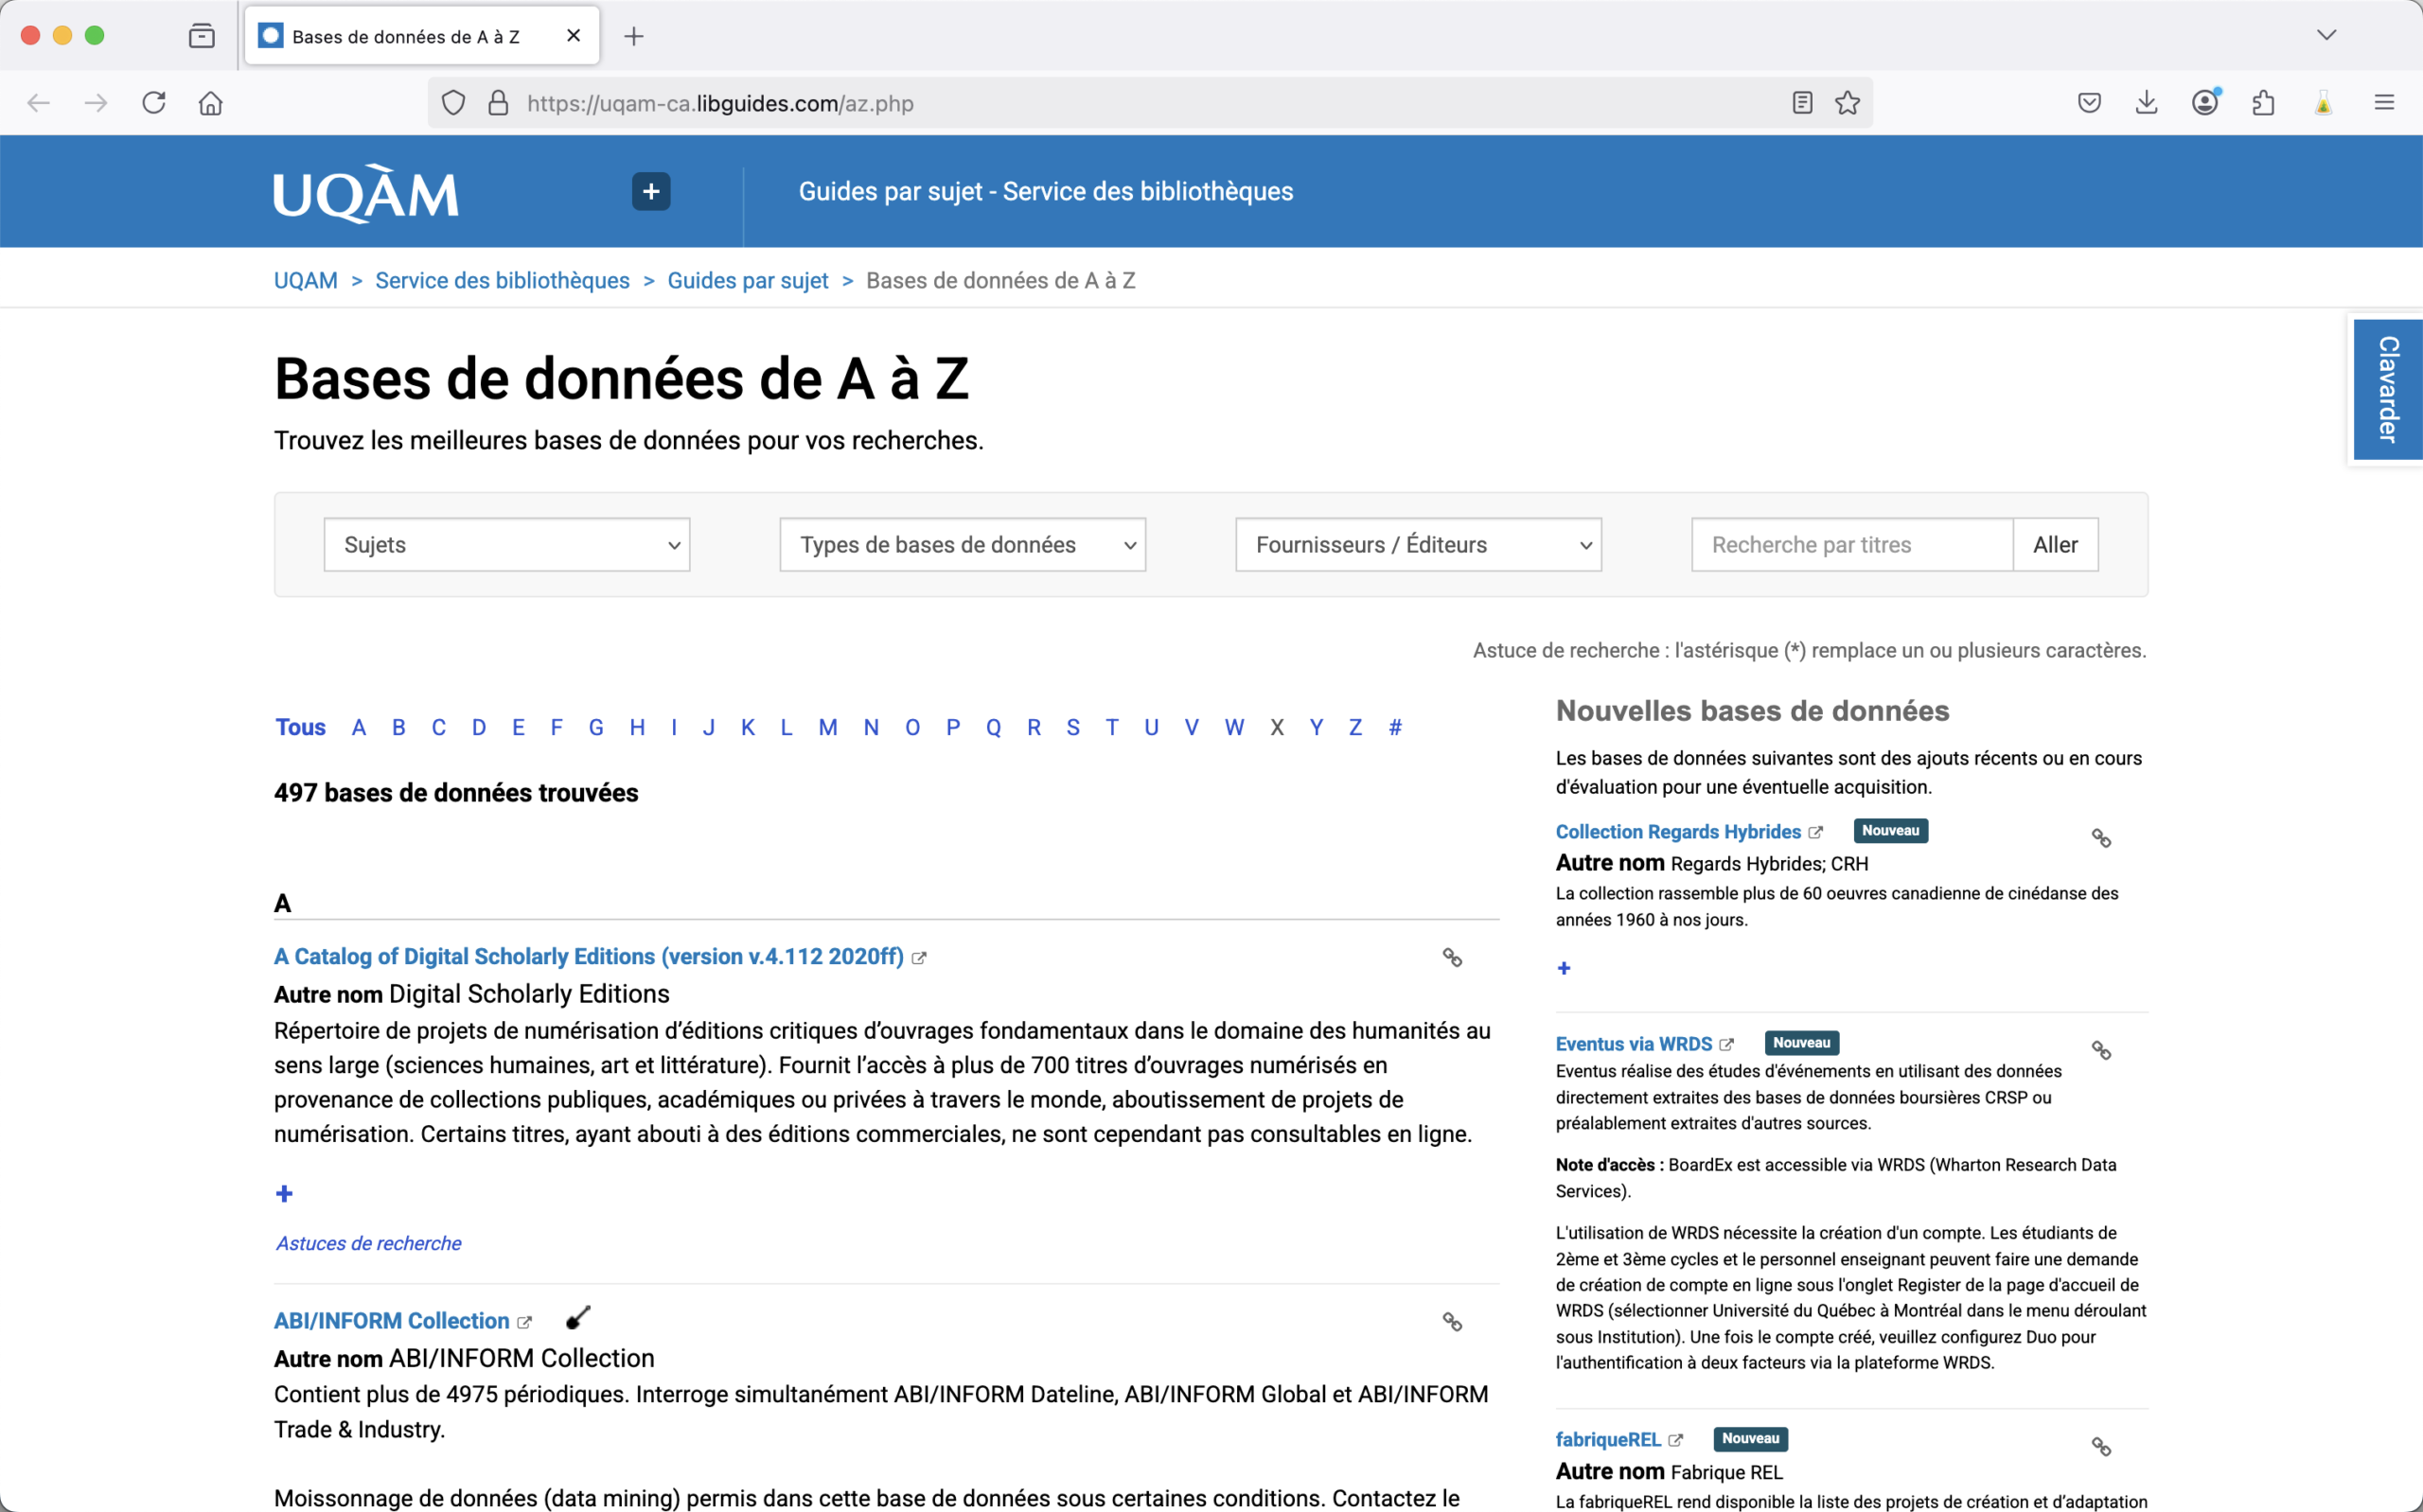Open the extensions puzzle icon
Screen dimensions: 2423x1512
(2264, 103)
